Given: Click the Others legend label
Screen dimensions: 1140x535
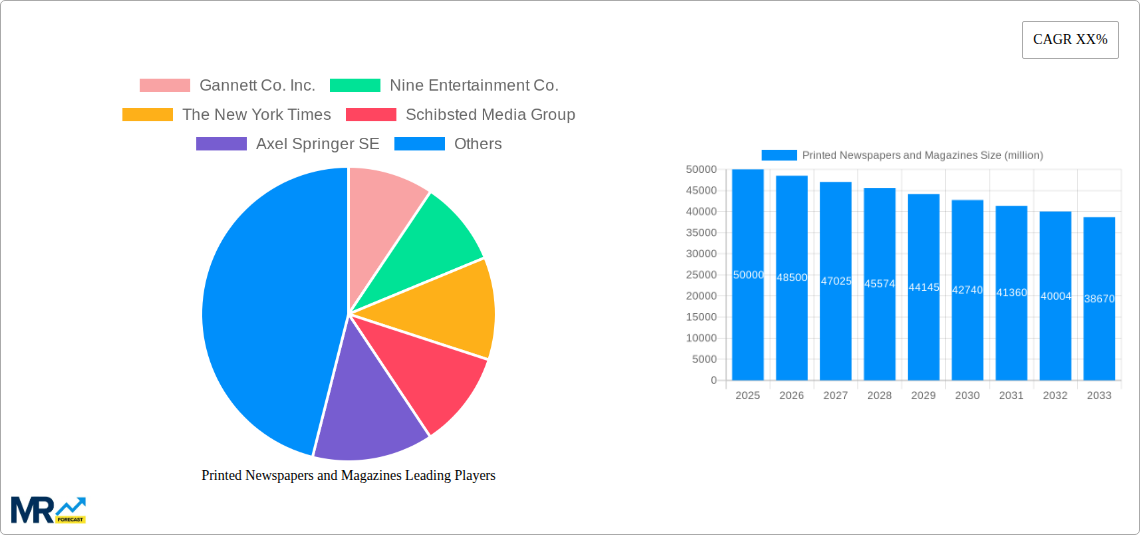Looking at the screenshot, I should [x=478, y=144].
